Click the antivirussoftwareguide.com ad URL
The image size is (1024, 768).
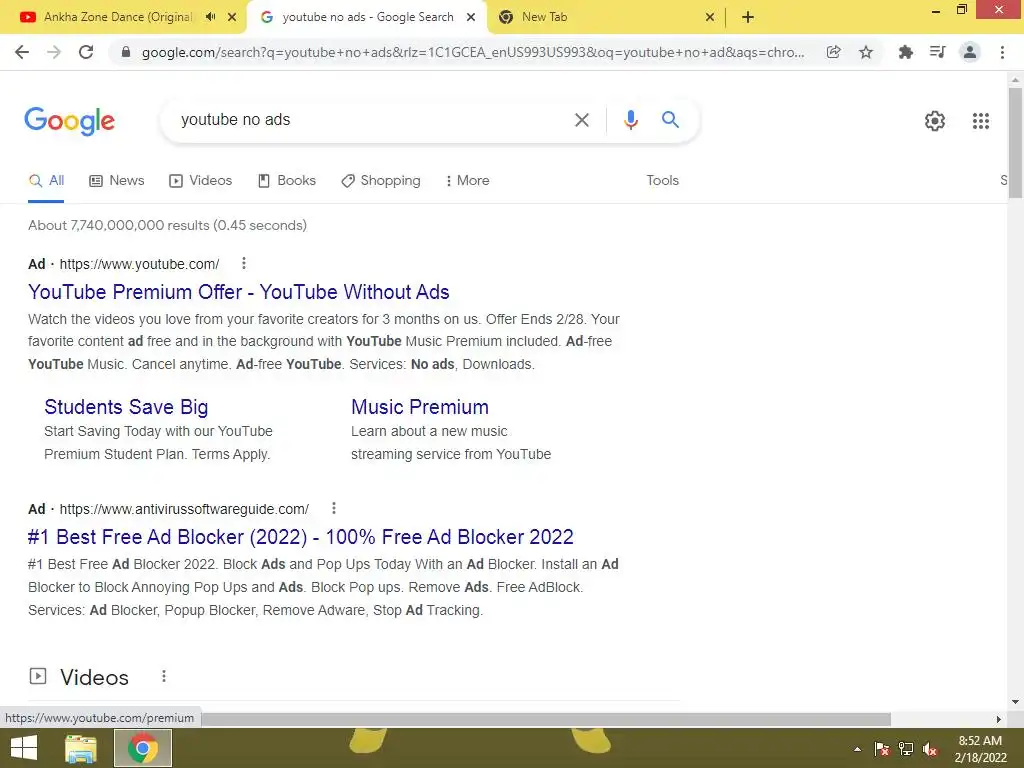pyautogui.click(x=184, y=509)
